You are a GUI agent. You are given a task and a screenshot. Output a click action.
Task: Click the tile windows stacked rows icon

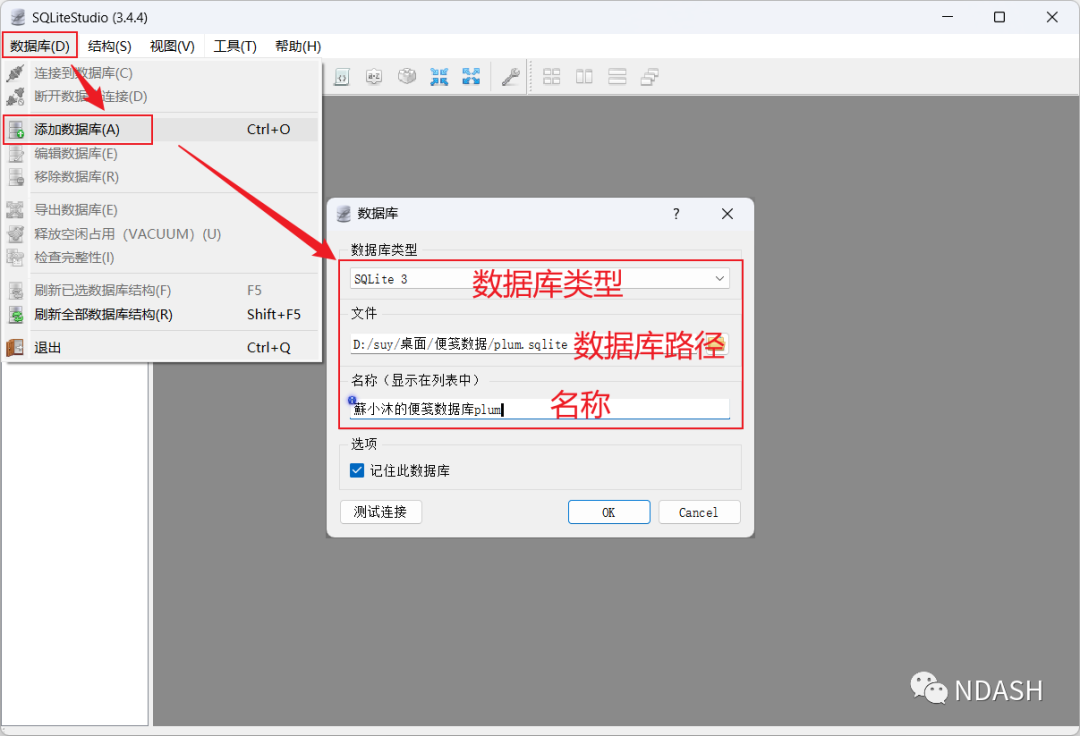pos(617,76)
